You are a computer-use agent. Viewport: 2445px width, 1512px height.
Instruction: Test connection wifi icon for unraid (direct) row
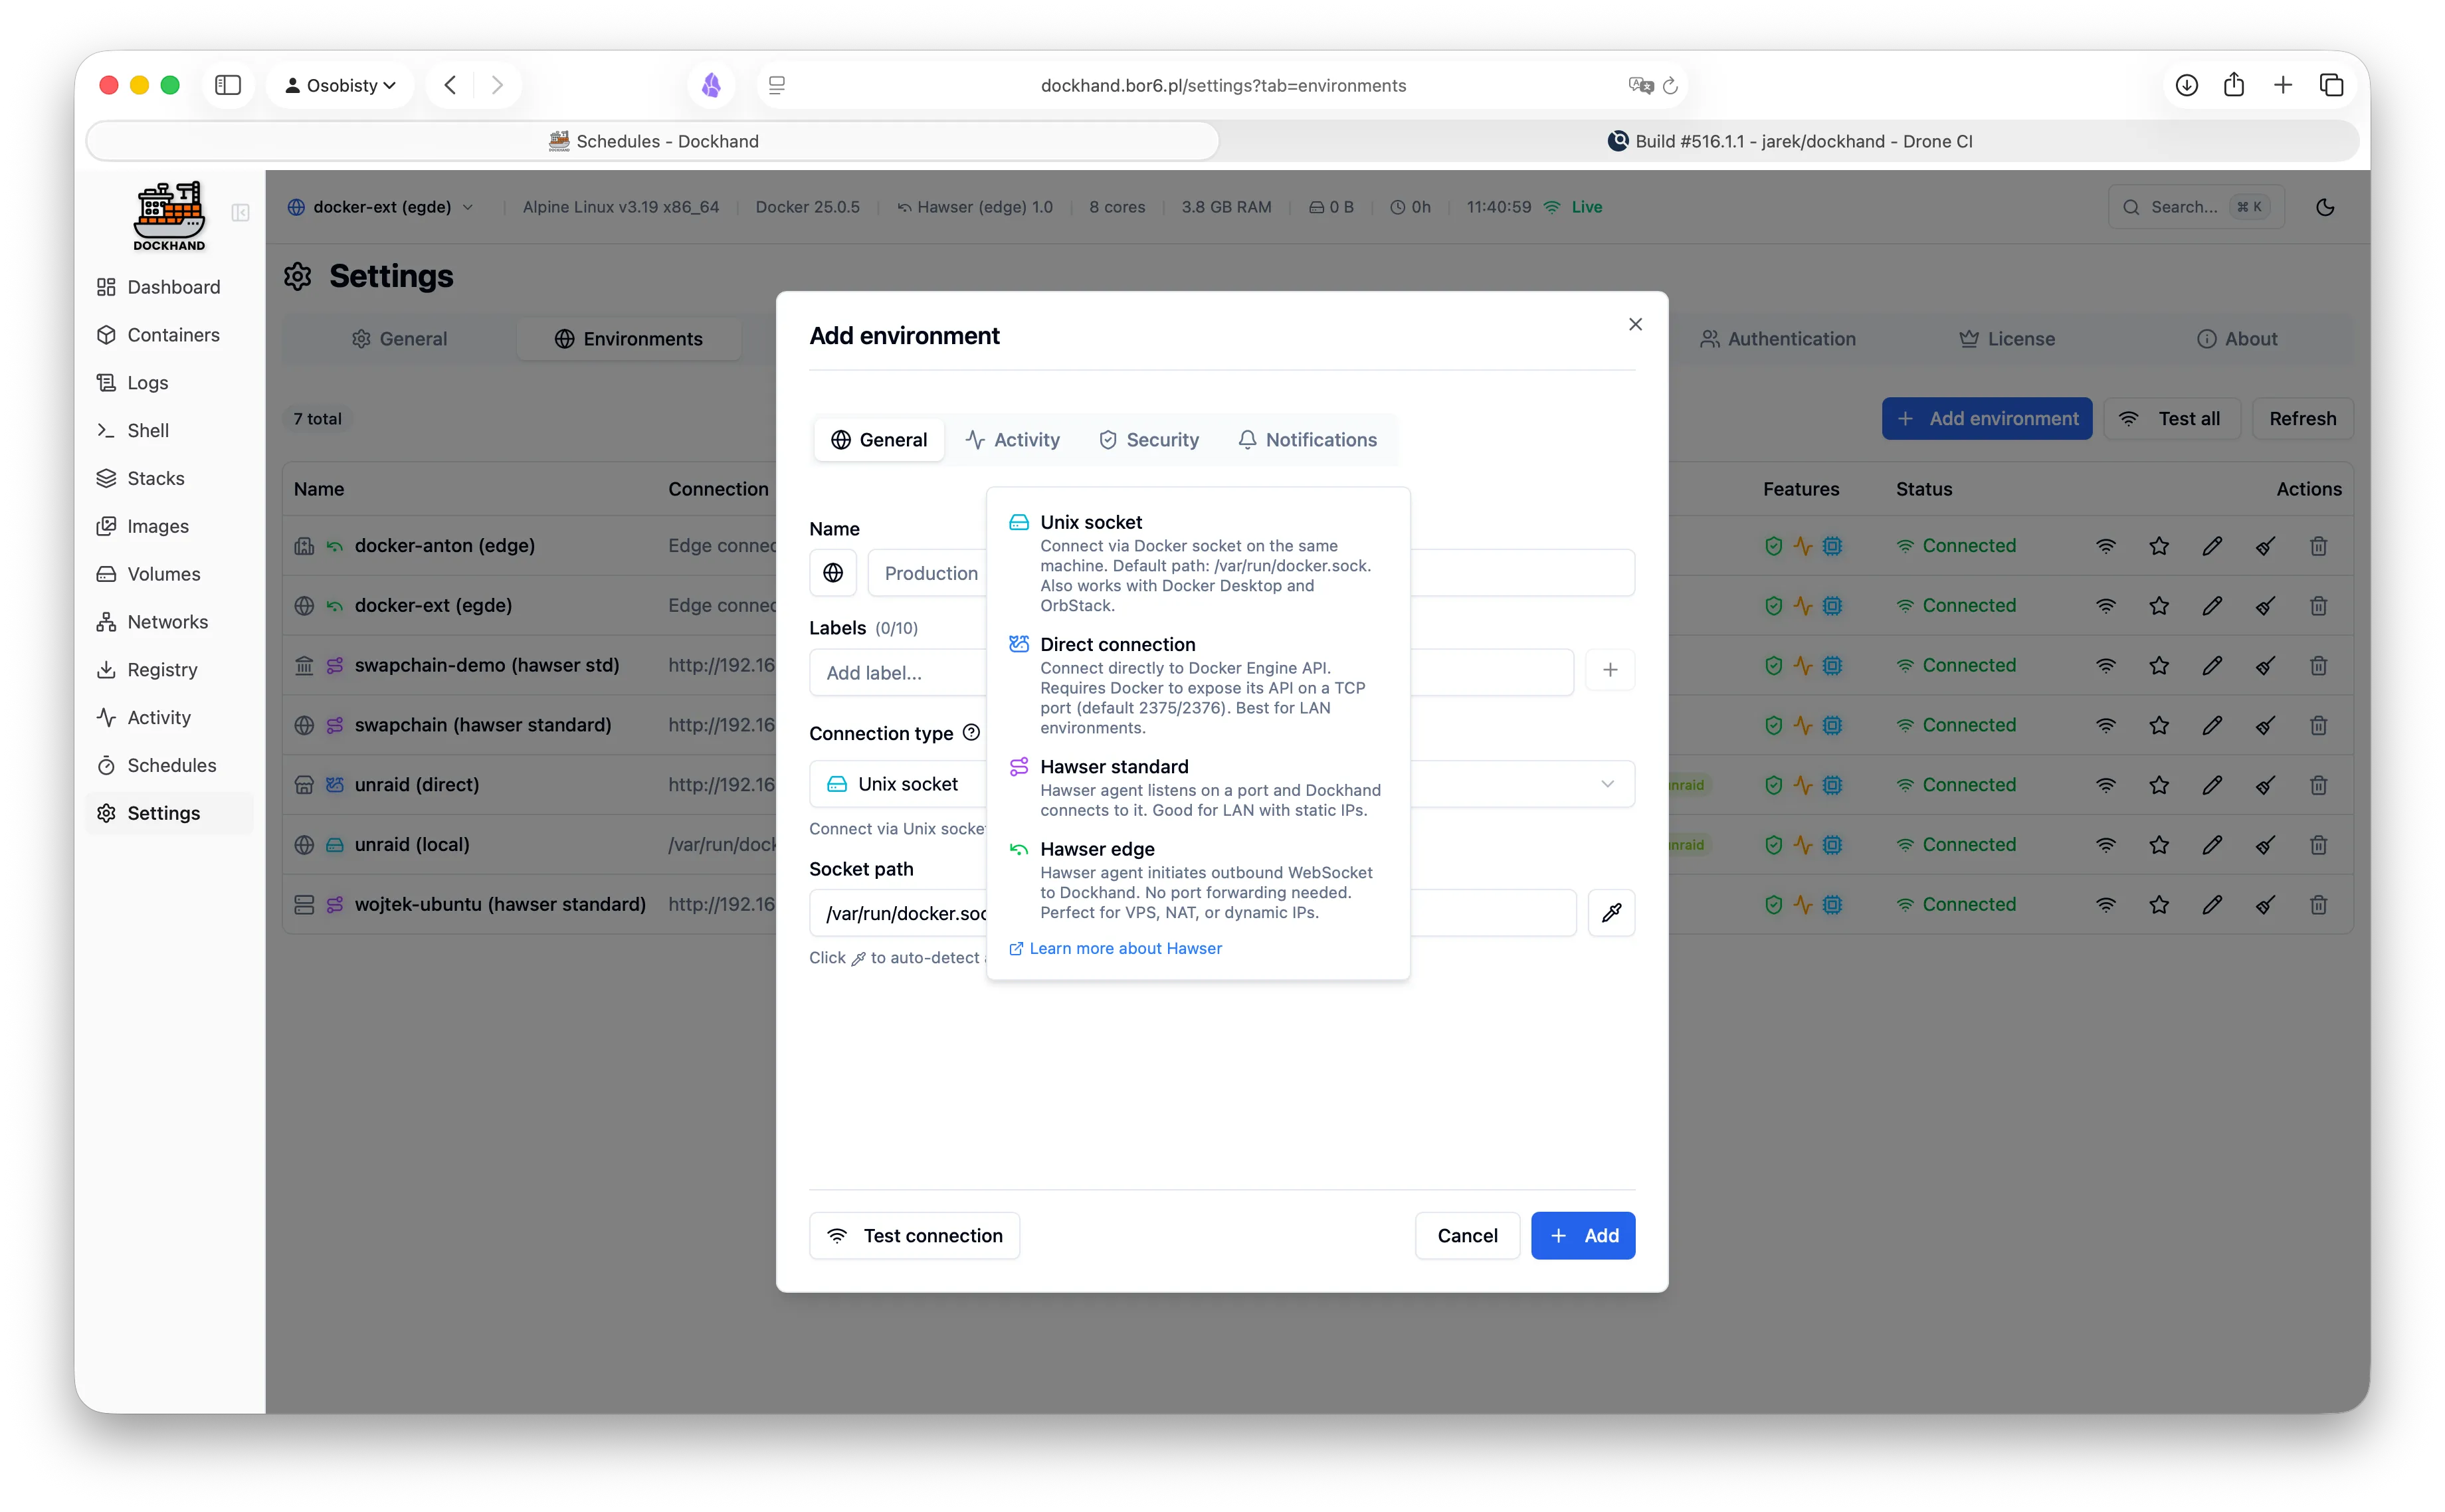pos(2106,785)
